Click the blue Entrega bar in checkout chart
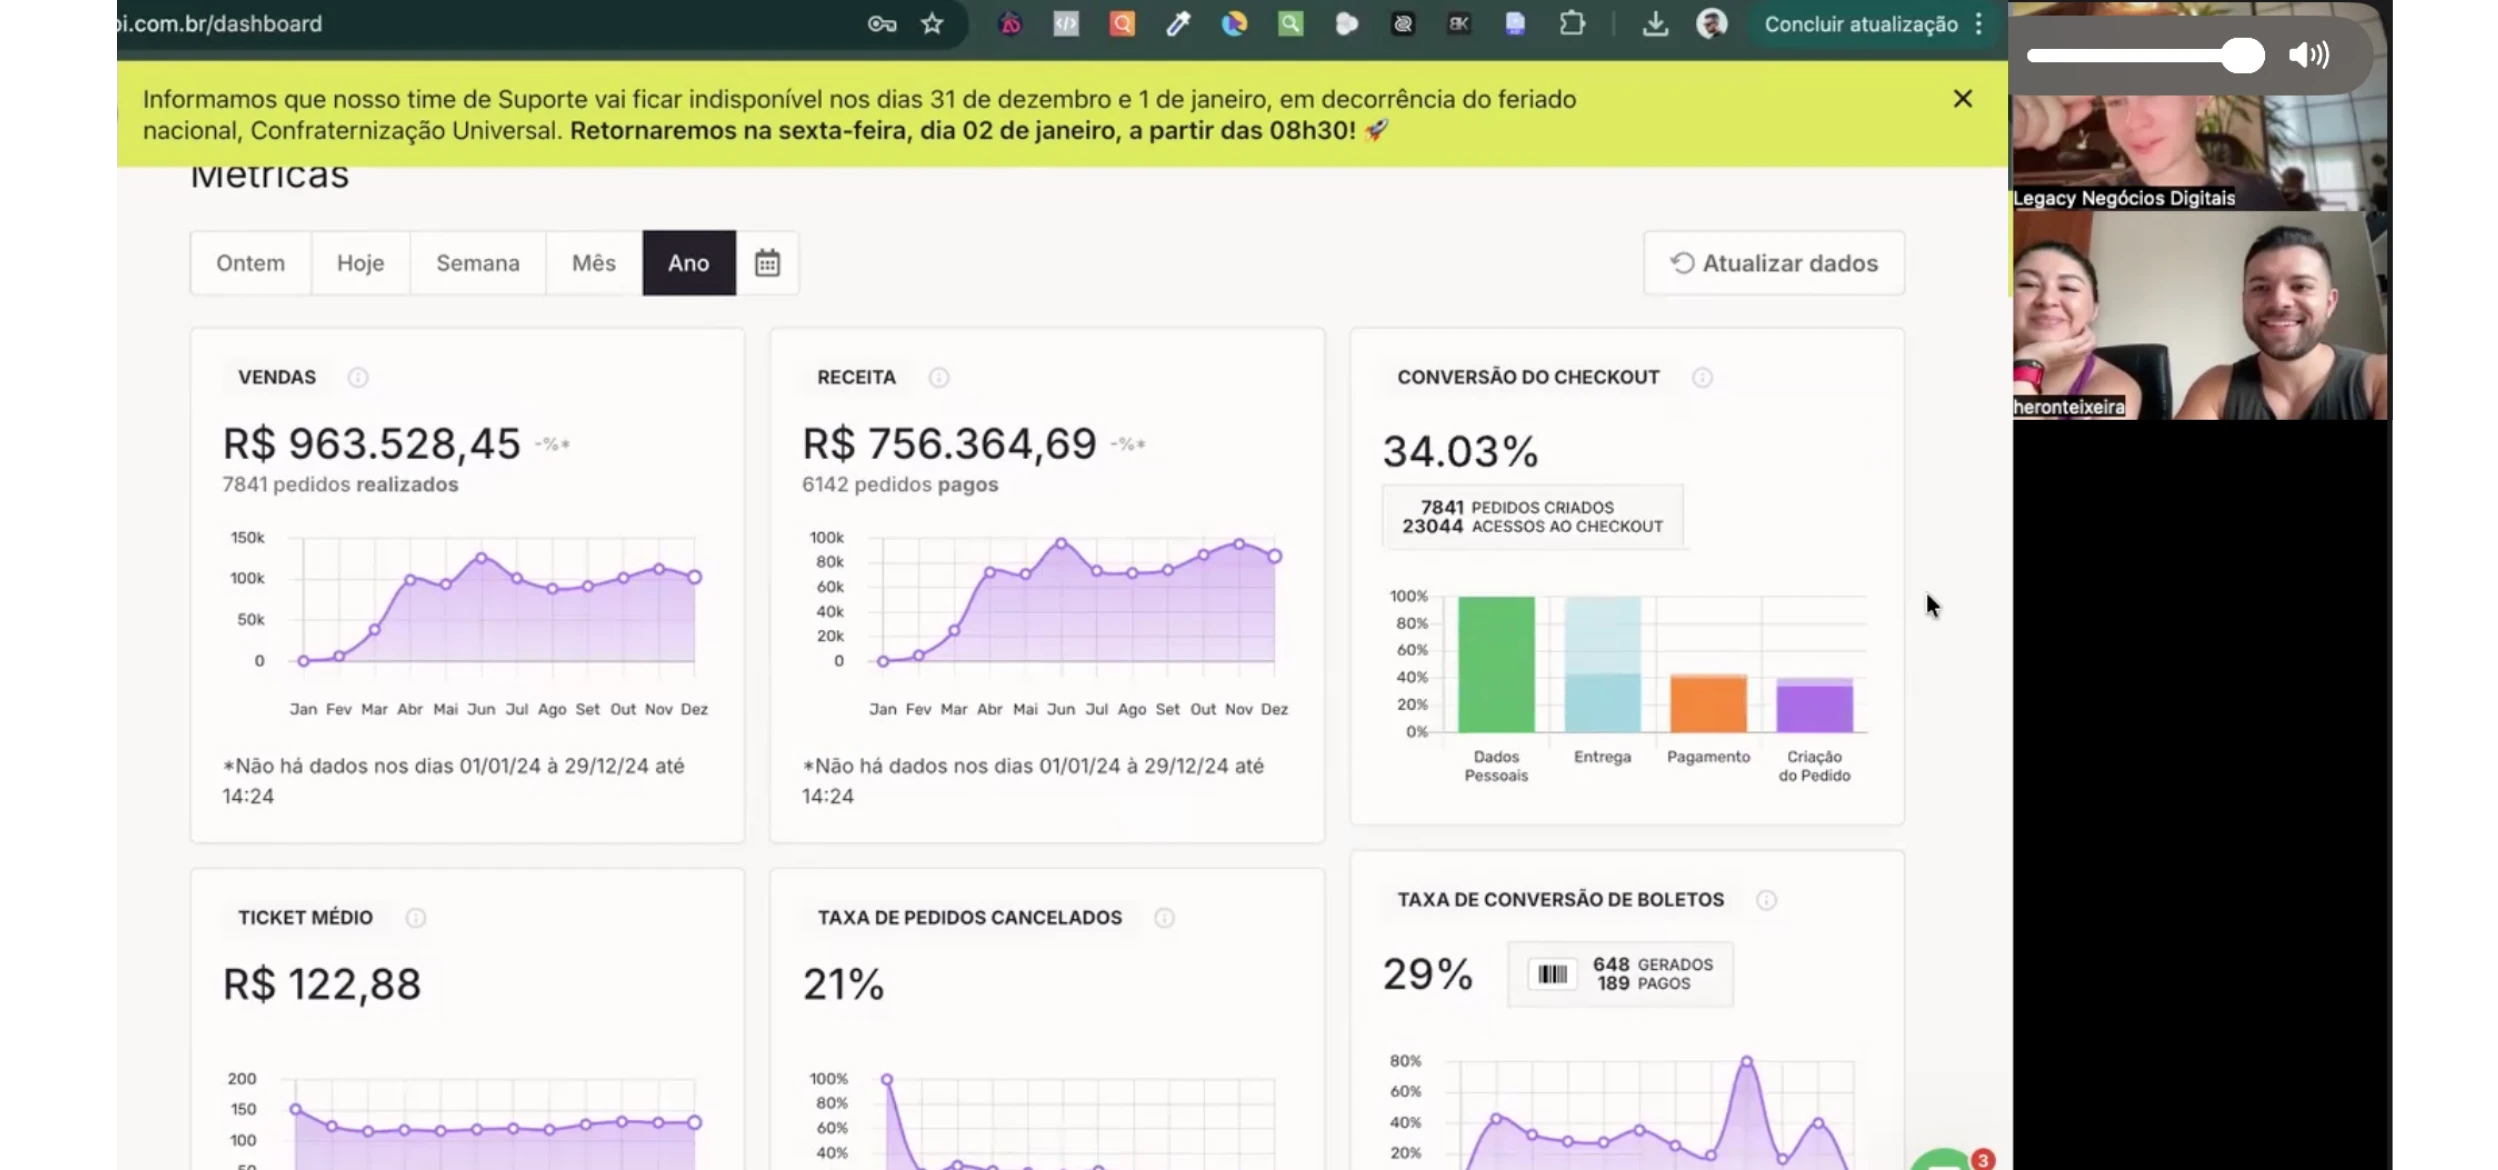This screenshot has width=2498, height=1170. (1602, 664)
